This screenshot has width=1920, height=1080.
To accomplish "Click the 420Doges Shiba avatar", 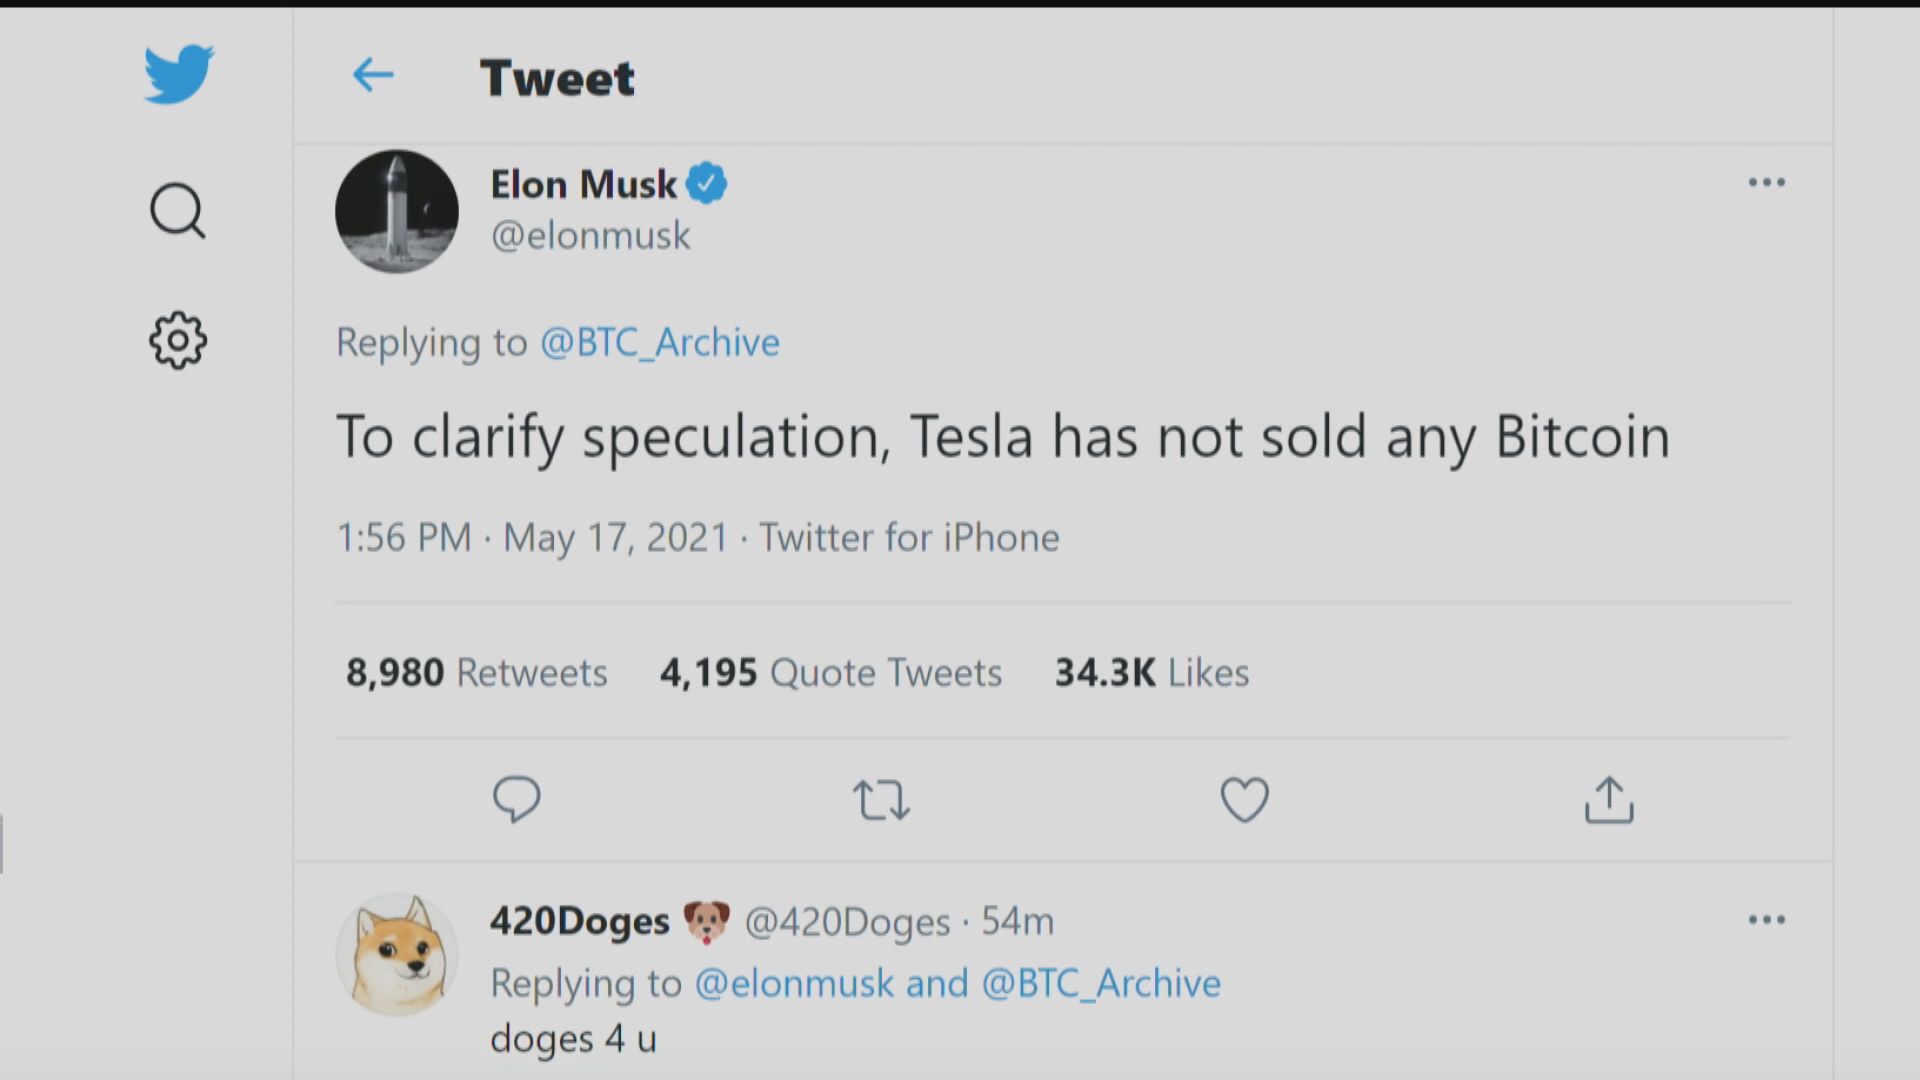I will coord(396,953).
